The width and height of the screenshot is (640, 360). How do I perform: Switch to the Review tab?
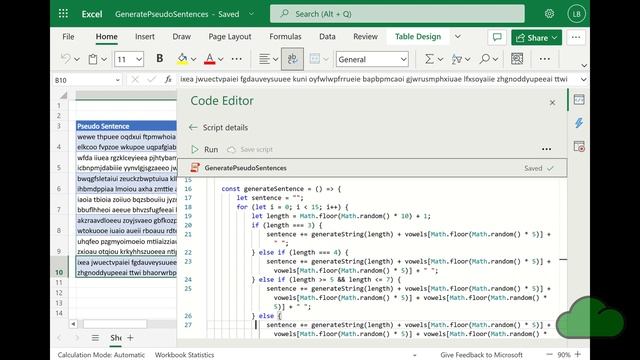coord(365,37)
